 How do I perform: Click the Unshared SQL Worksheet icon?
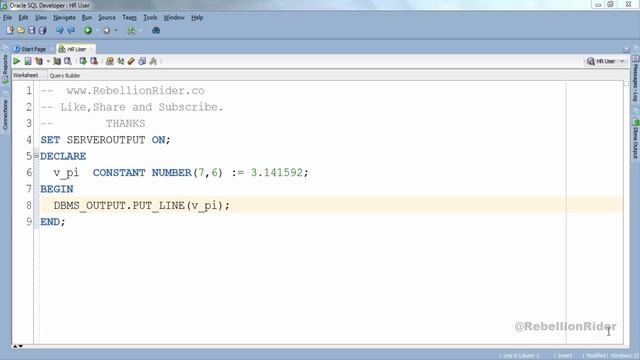109,61
